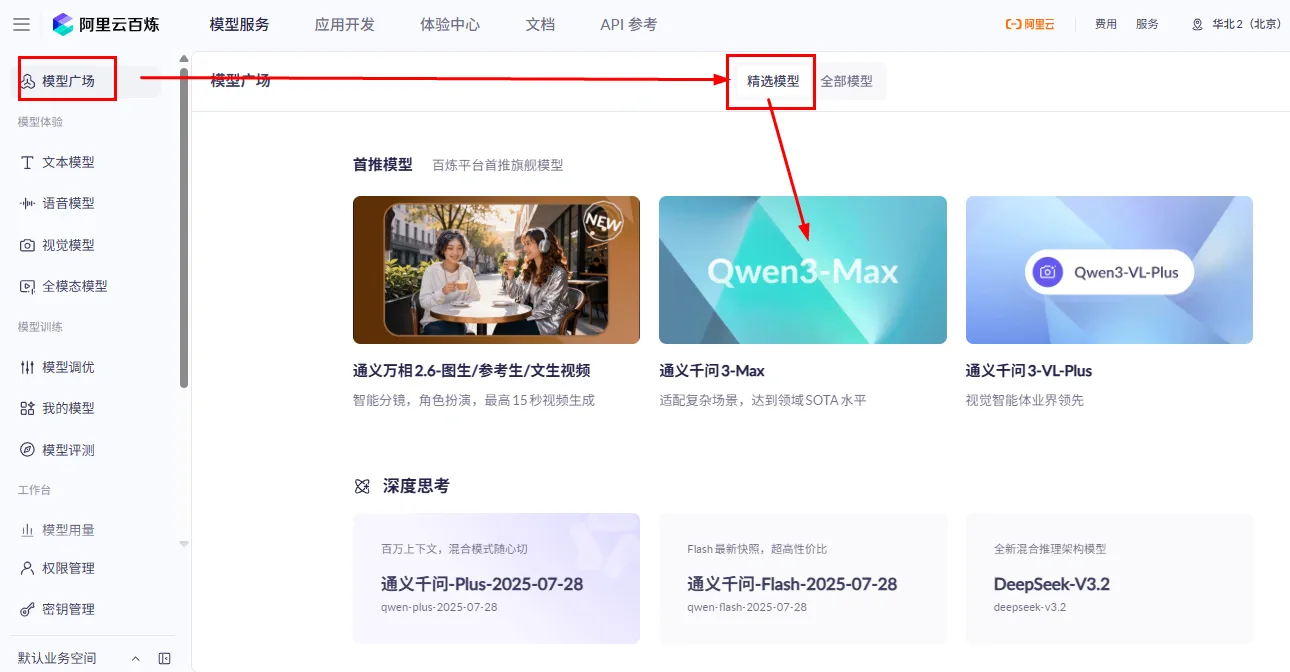Click the qwen-plus-2025-07-28 model ID text
The height and width of the screenshot is (672, 1290).
click(439, 607)
